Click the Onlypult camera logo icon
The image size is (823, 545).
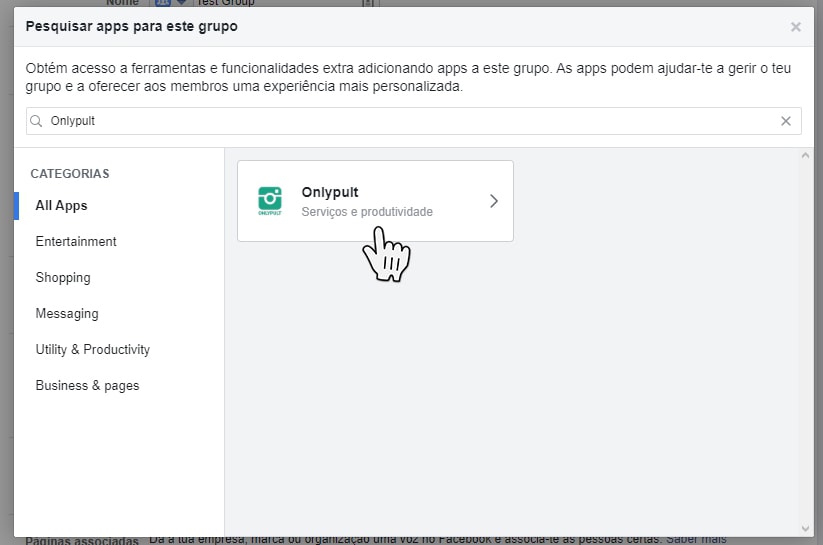click(x=269, y=201)
